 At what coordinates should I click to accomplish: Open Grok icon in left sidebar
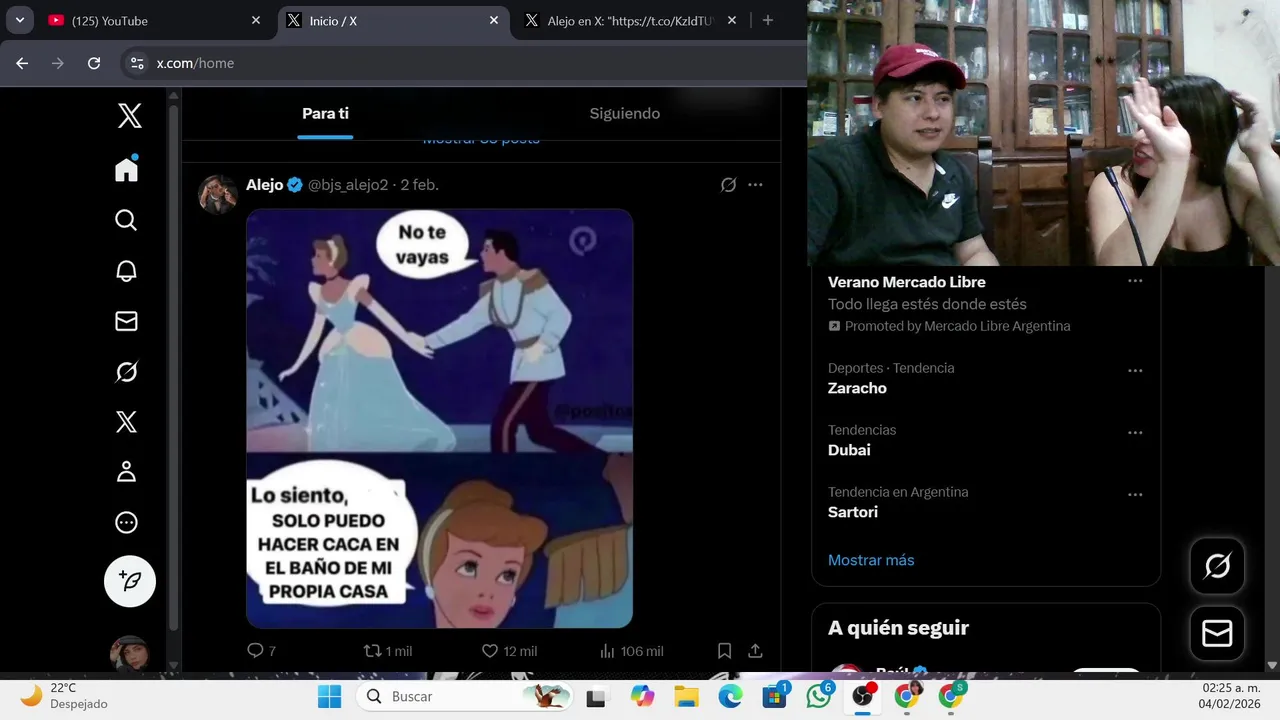click(x=126, y=372)
